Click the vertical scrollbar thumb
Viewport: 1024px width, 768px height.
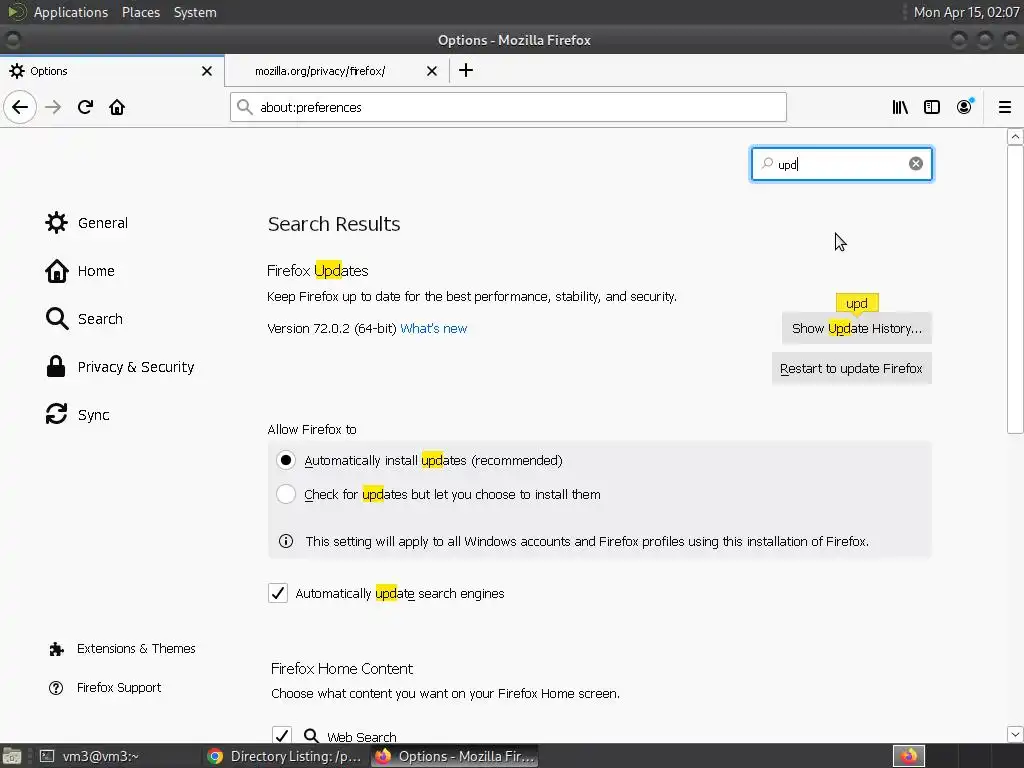click(1015, 289)
